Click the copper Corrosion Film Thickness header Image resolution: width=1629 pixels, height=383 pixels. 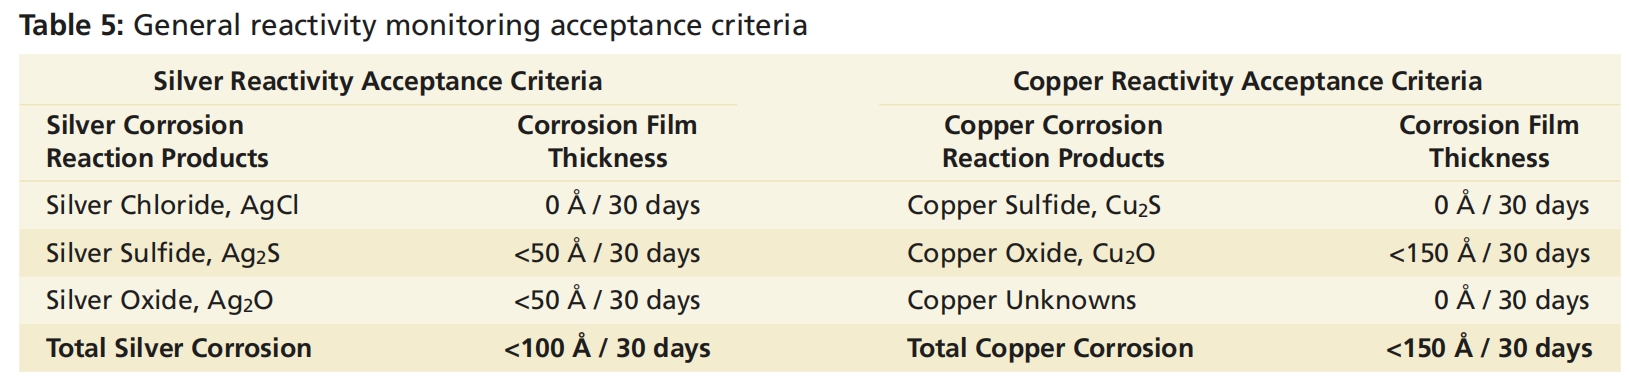1488,142
